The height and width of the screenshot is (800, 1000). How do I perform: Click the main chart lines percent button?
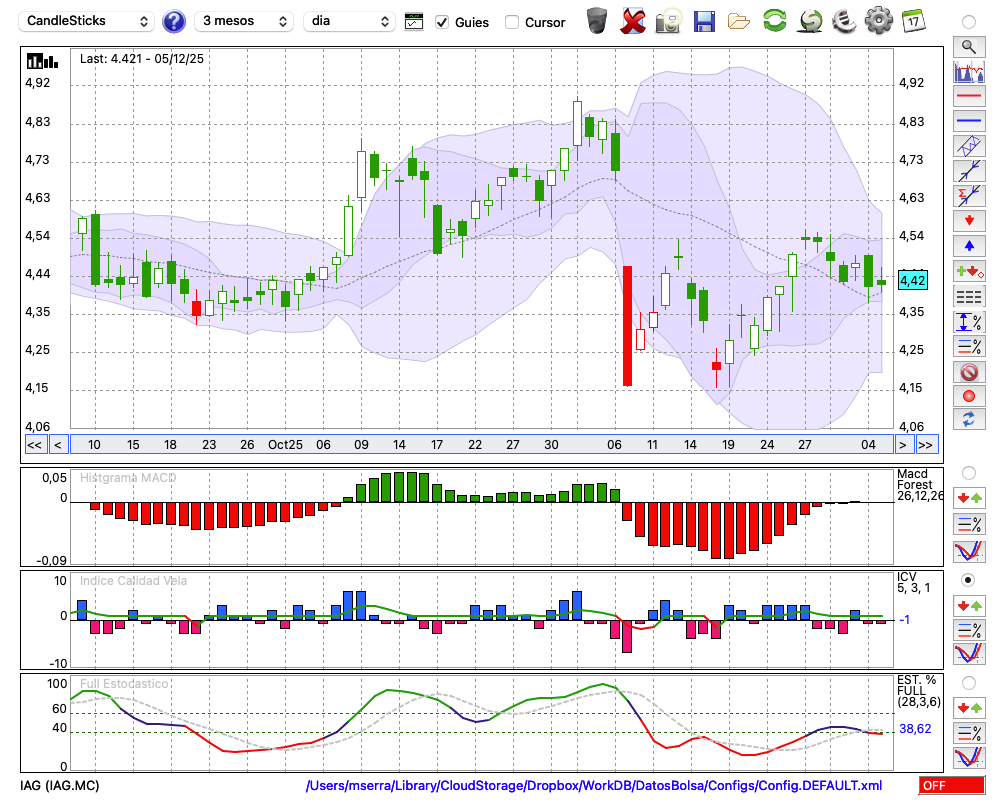pyautogui.click(x=969, y=346)
